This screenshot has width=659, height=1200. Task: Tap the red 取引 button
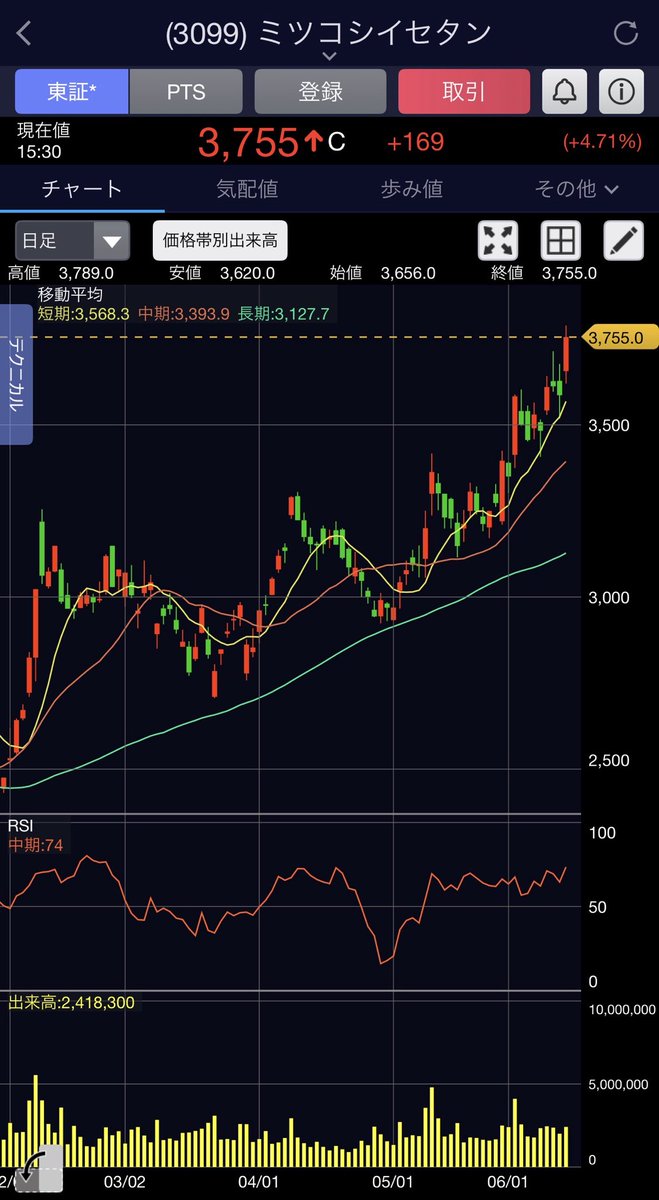point(464,92)
